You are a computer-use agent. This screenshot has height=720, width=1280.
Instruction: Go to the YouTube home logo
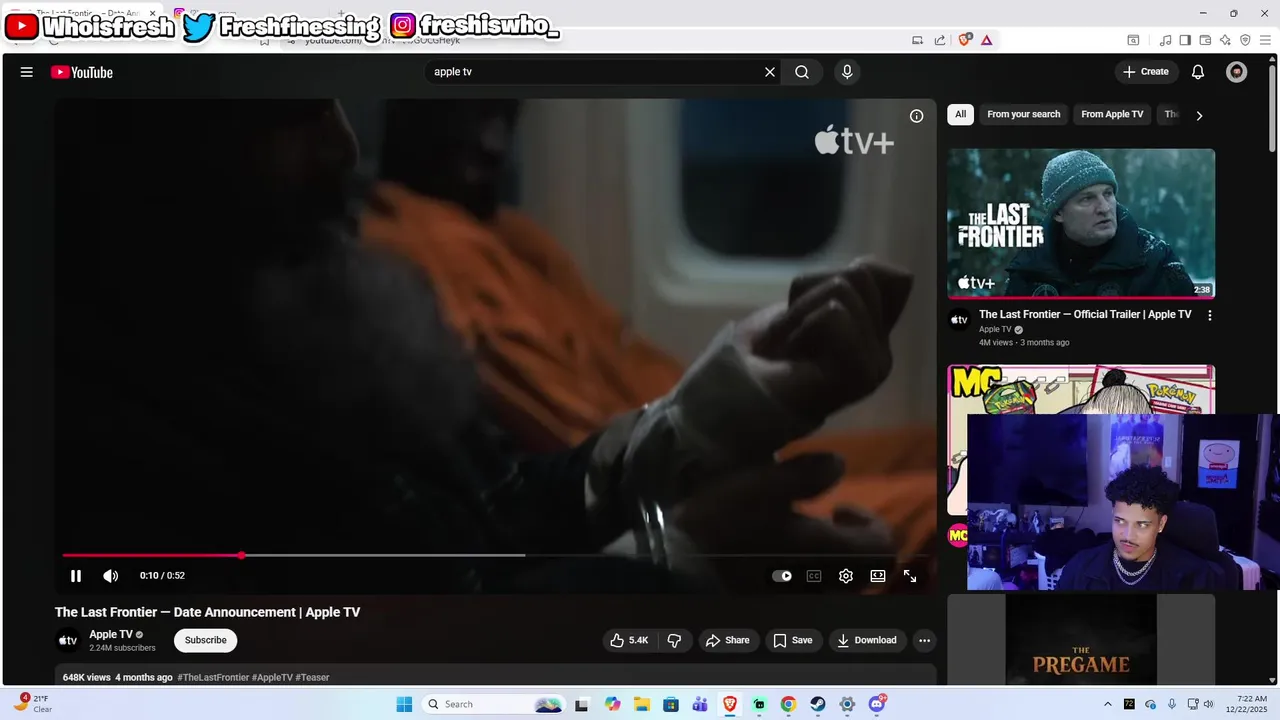tap(82, 72)
